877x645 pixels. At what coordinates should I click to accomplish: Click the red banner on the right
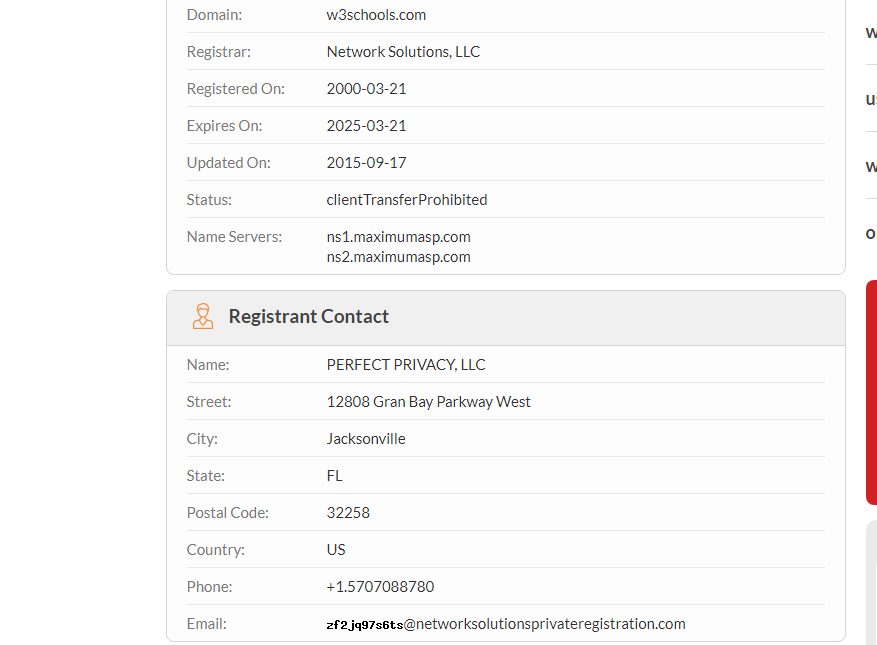pyautogui.click(x=871, y=392)
